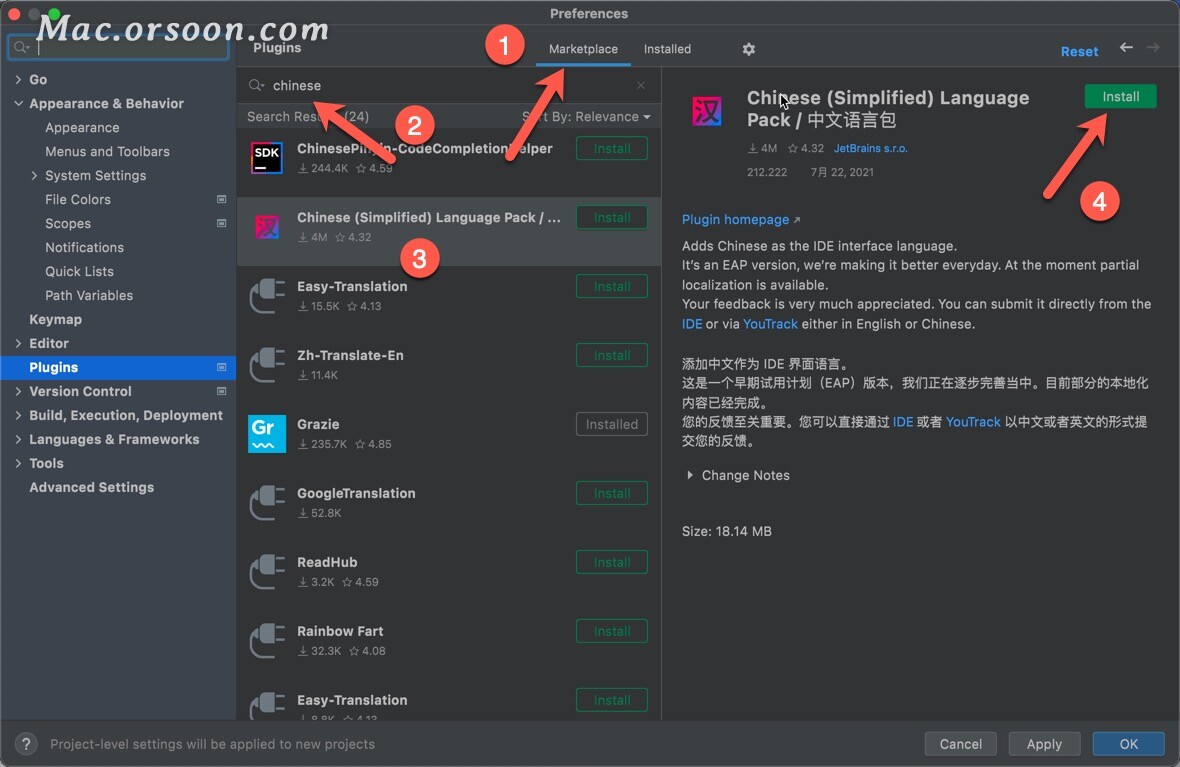This screenshot has width=1180, height=767.
Task: Clear the plugin search with the X icon
Action: (640, 86)
